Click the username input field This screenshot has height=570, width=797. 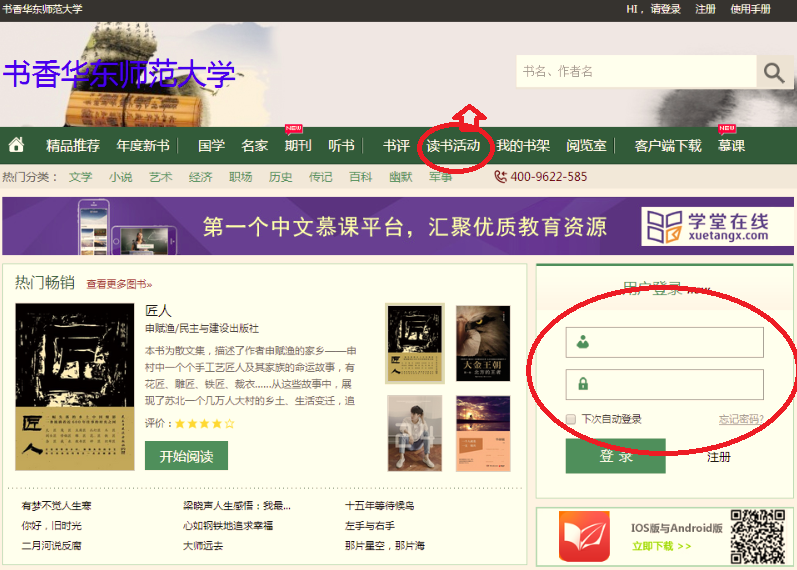tap(664, 342)
